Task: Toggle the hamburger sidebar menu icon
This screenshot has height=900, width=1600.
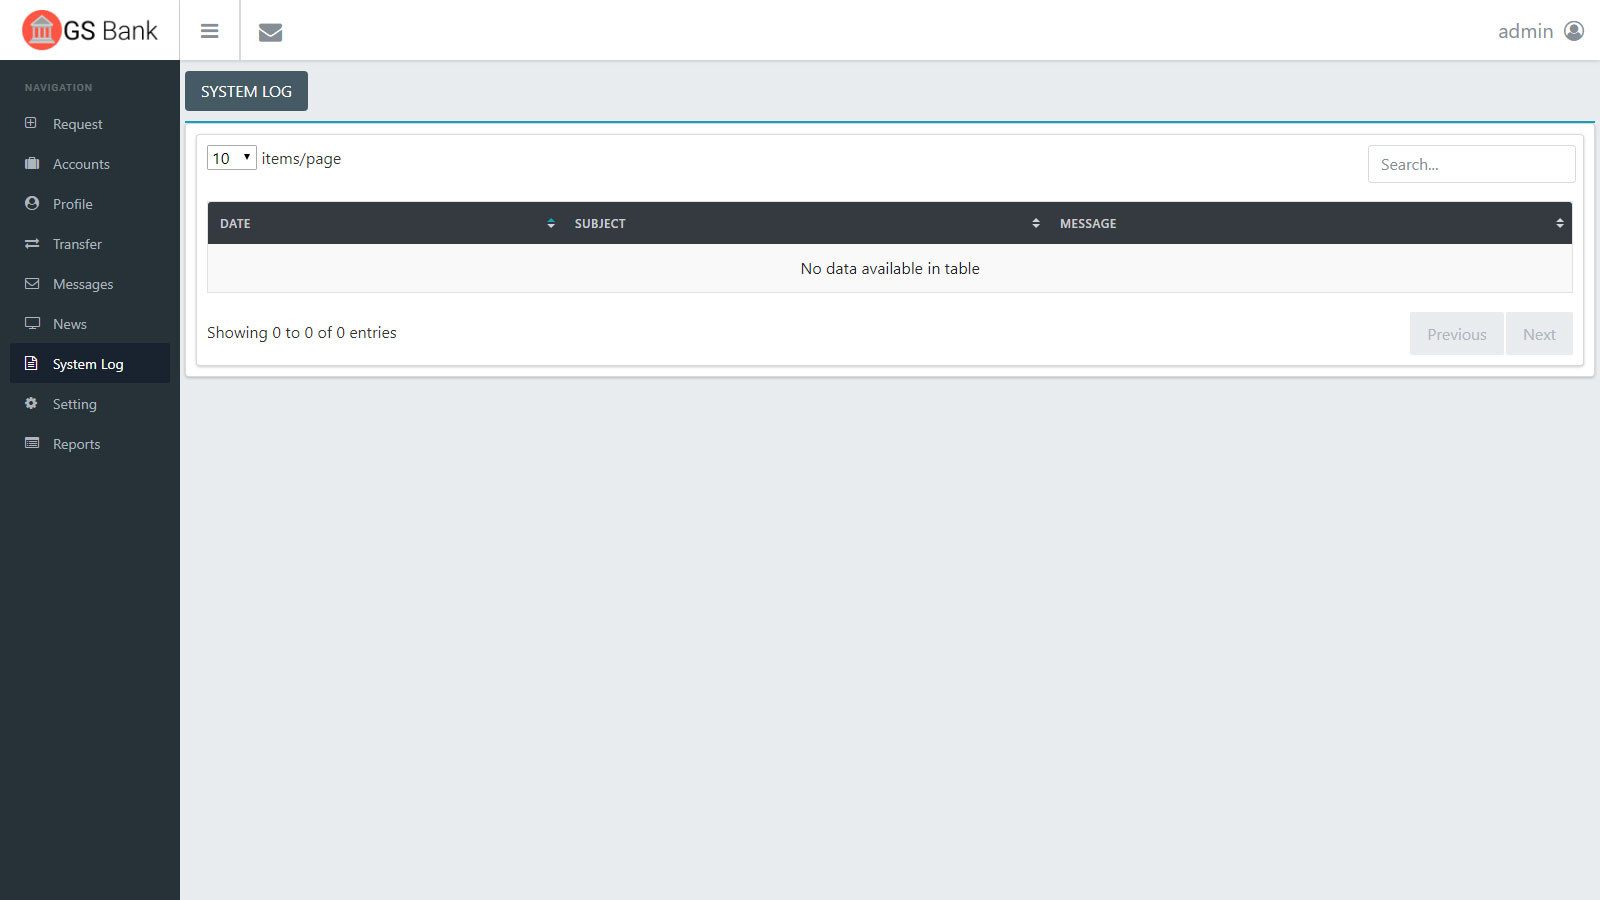Action: (x=209, y=31)
